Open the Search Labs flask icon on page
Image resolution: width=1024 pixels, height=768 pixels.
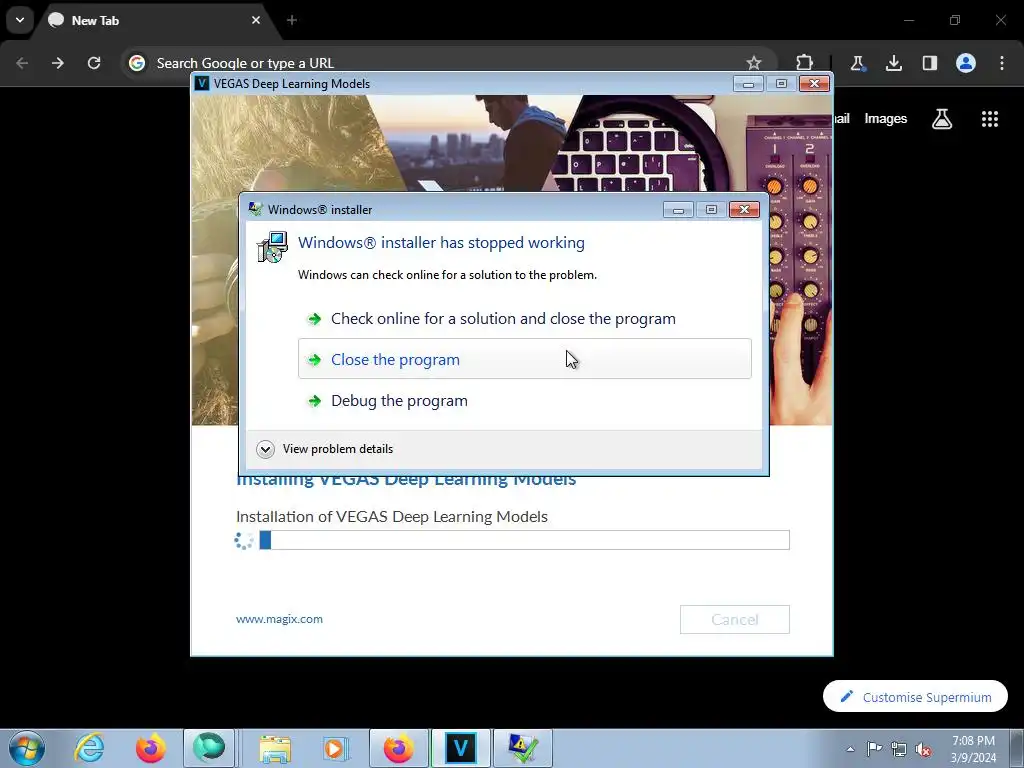tap(942, 119)
